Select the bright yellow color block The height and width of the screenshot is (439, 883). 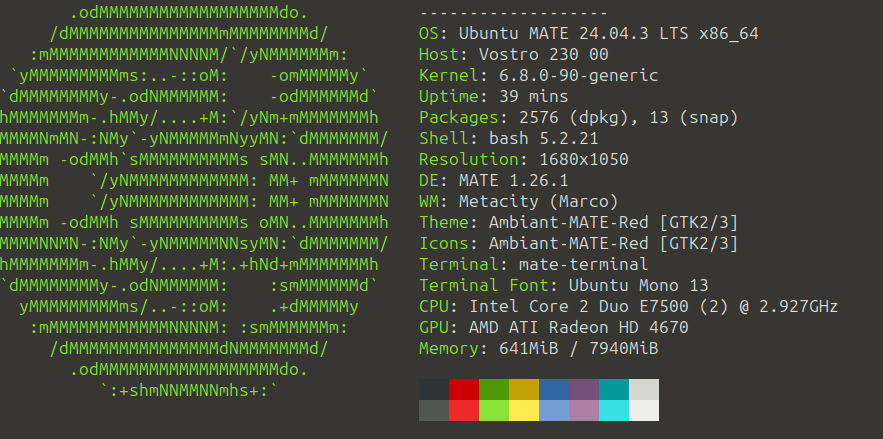click(524, 410)
